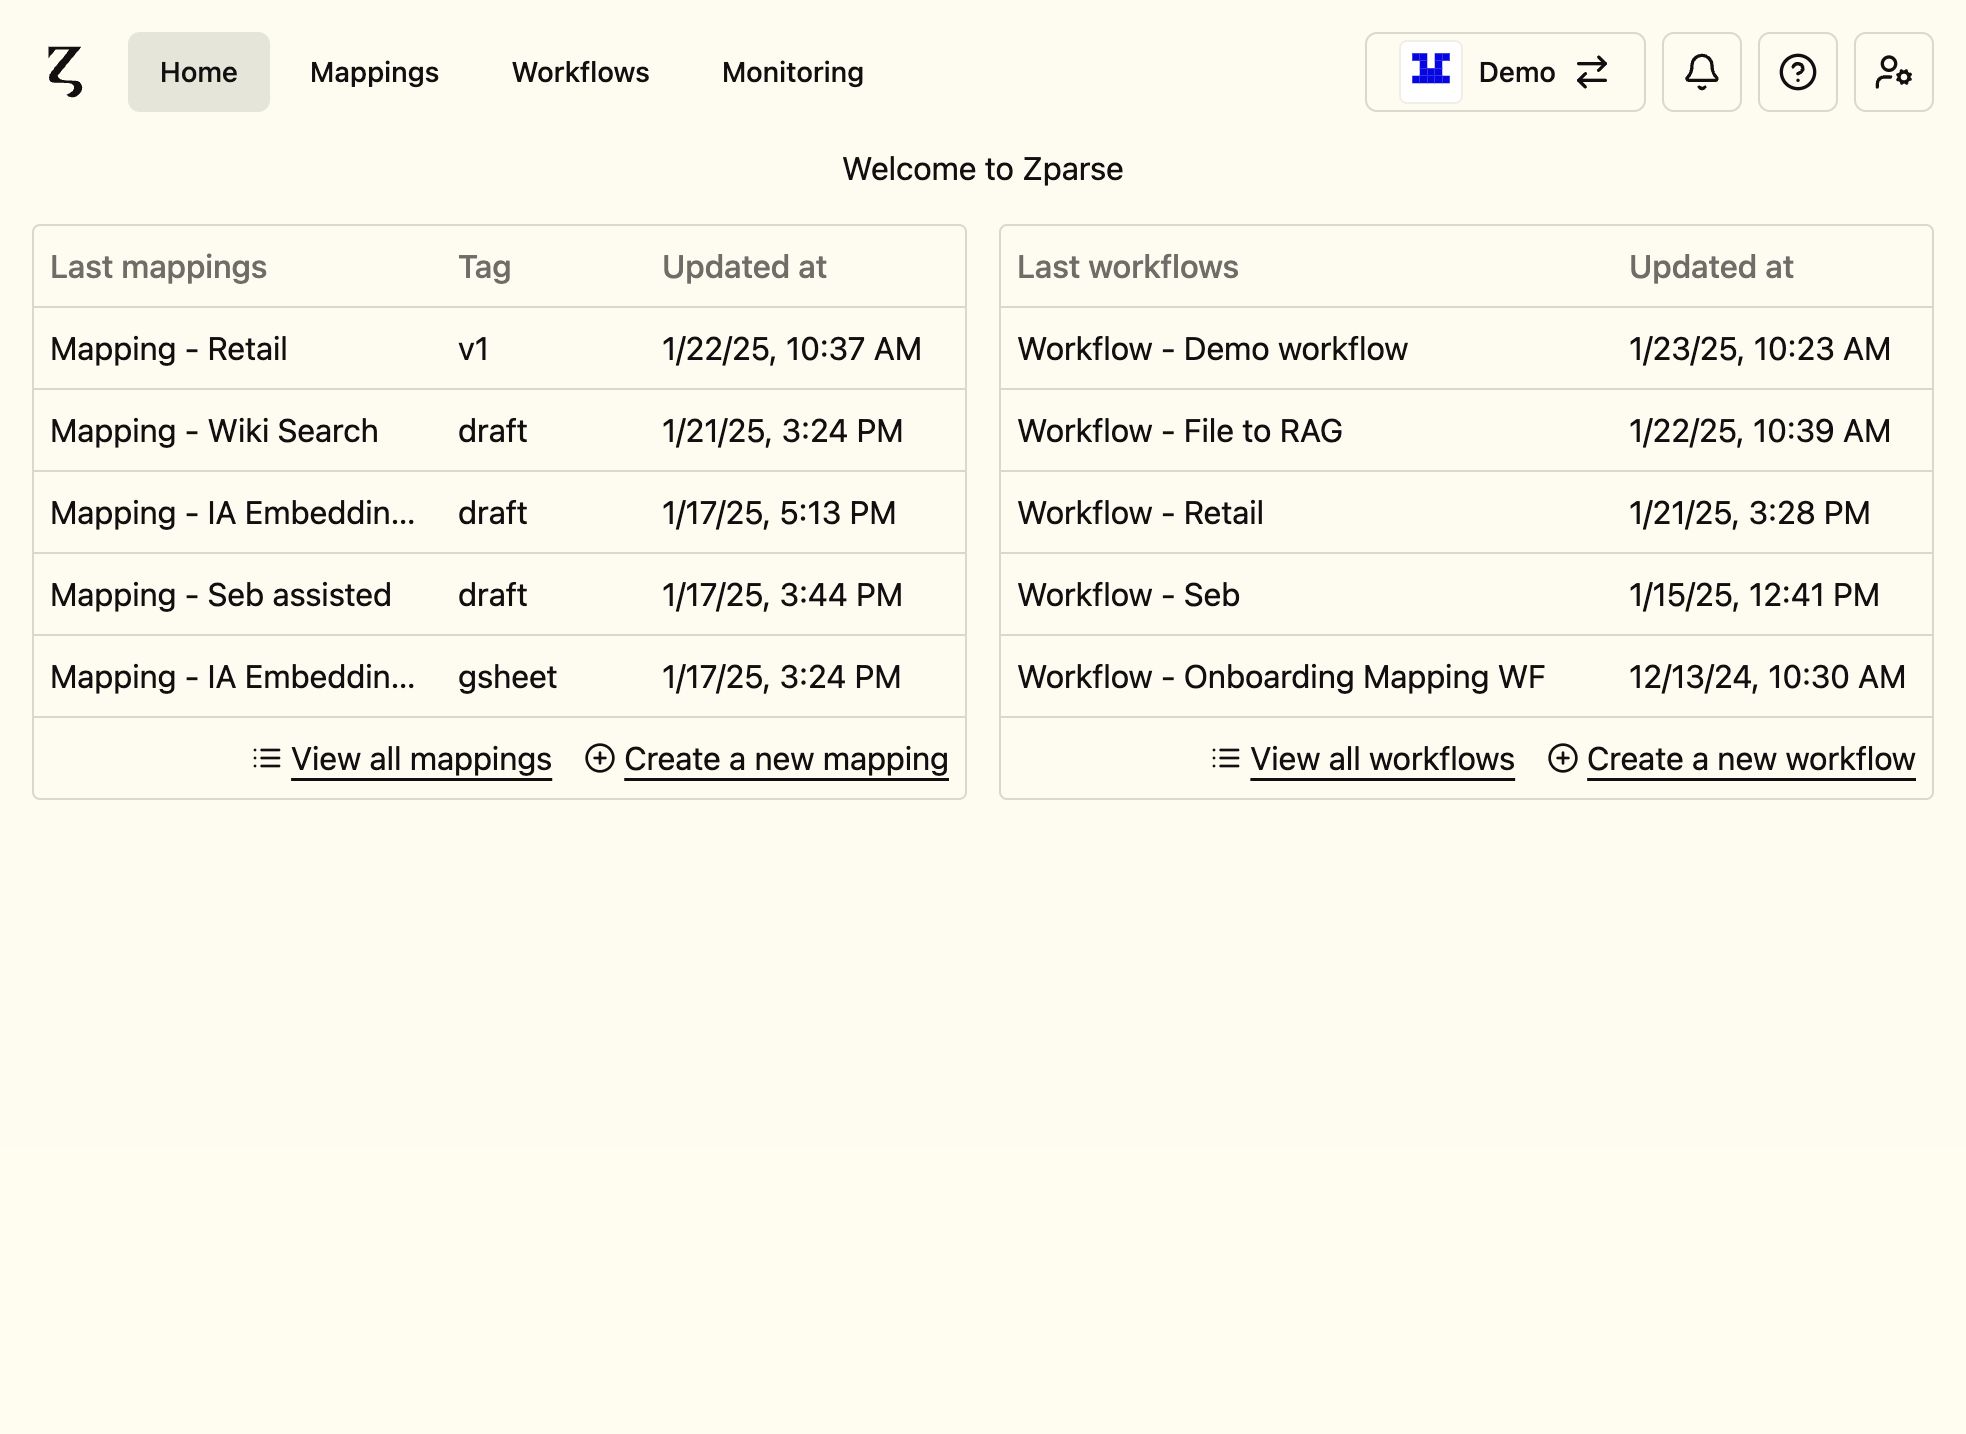The image size is (1966, 1434).
Task: Open Mapping - IA Embeddin... updated 5:13 PM
Action: pos(499,513)
